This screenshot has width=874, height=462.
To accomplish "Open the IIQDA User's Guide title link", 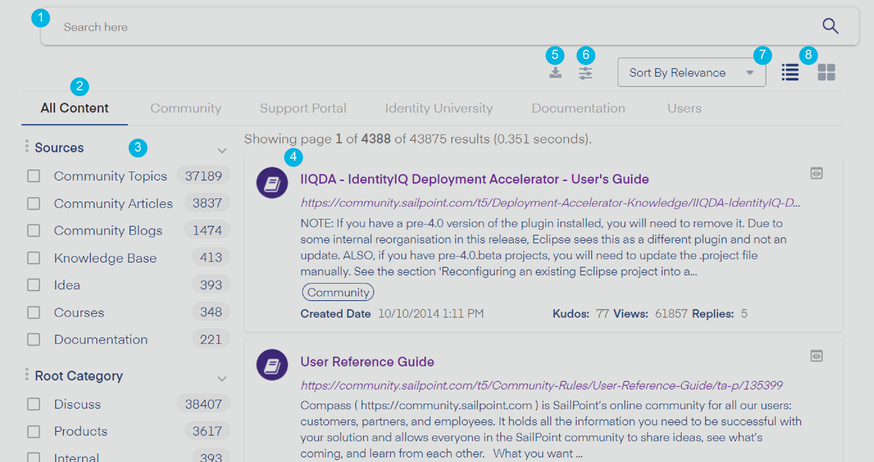I will tap(474, 180).
